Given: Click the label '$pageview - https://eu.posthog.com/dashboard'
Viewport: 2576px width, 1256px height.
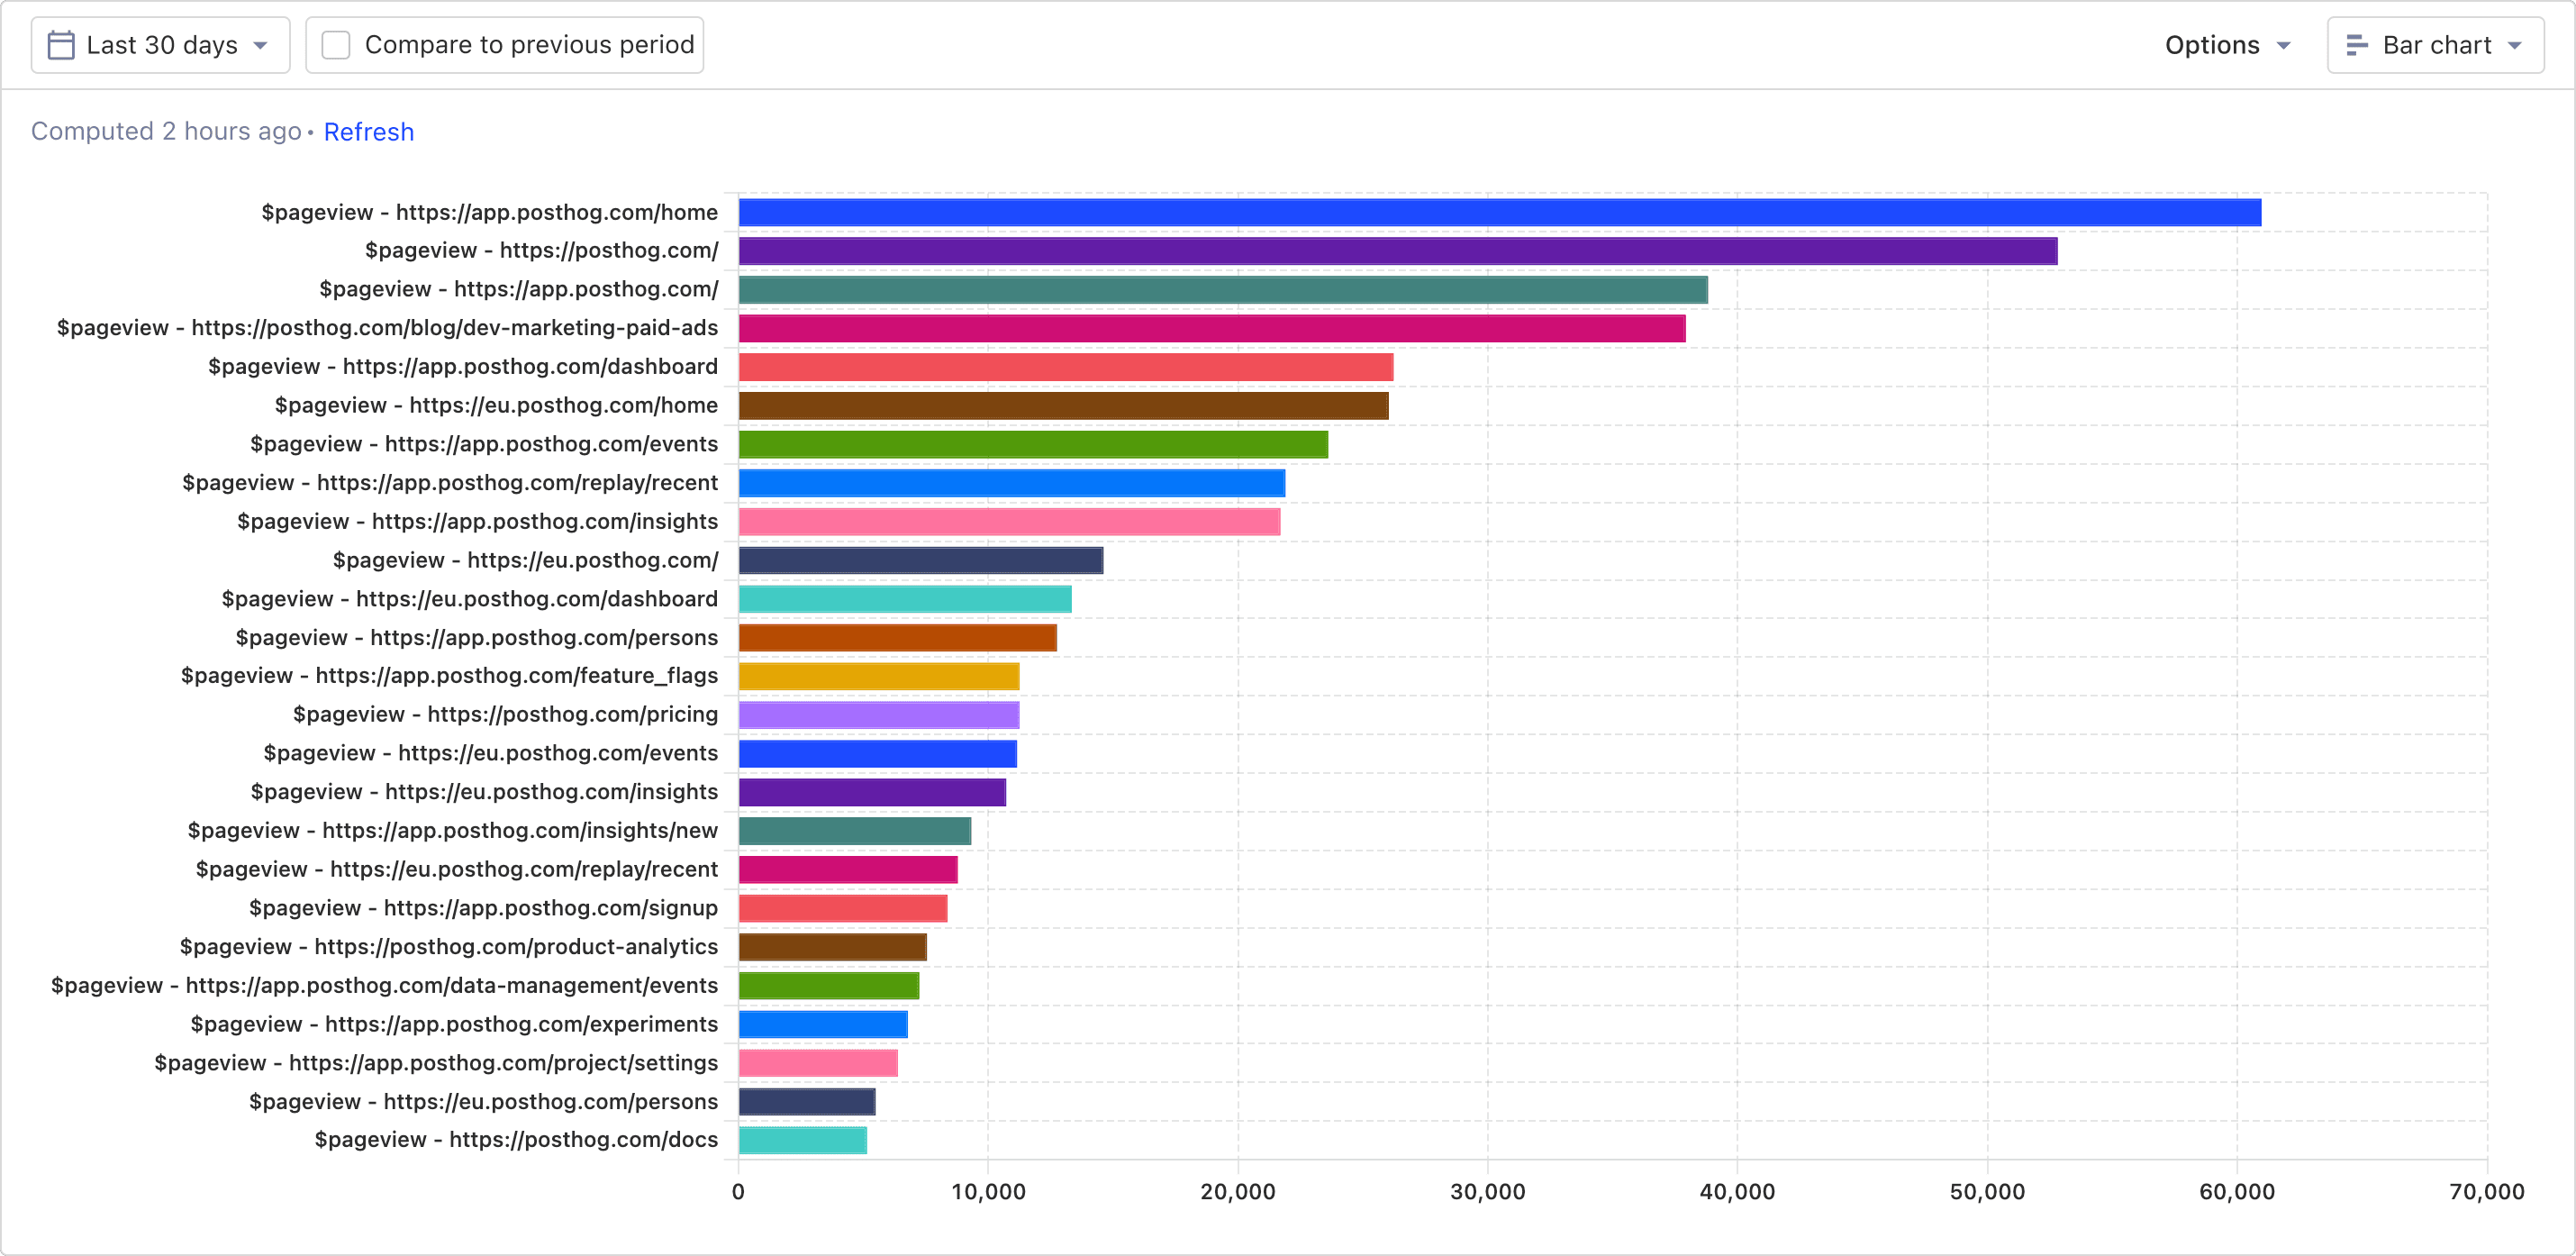Looking at the screenshot, I should [x=469, y=599].
